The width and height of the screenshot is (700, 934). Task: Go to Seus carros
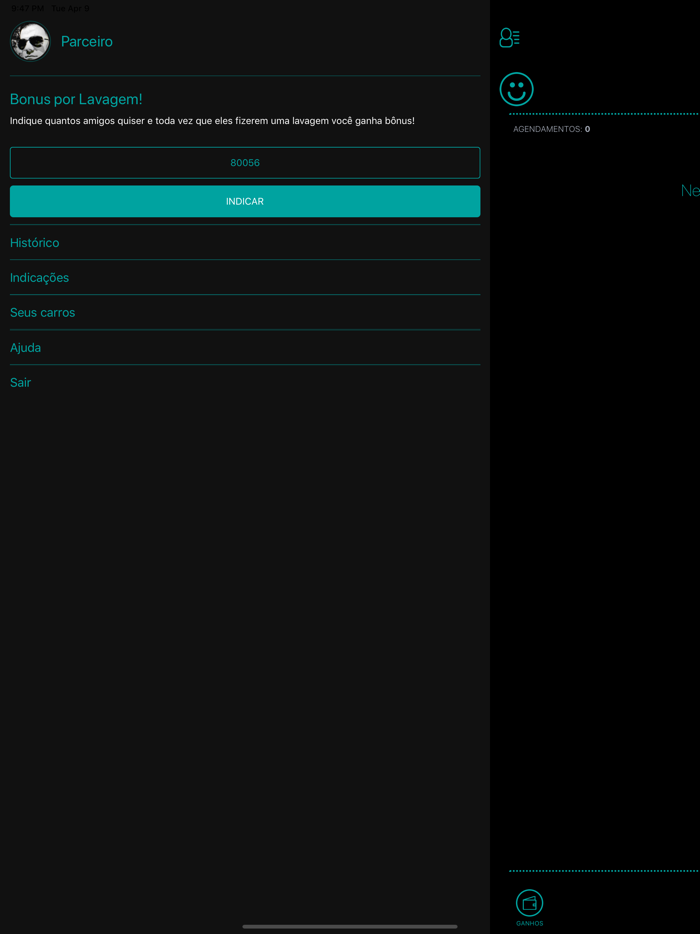43,313
